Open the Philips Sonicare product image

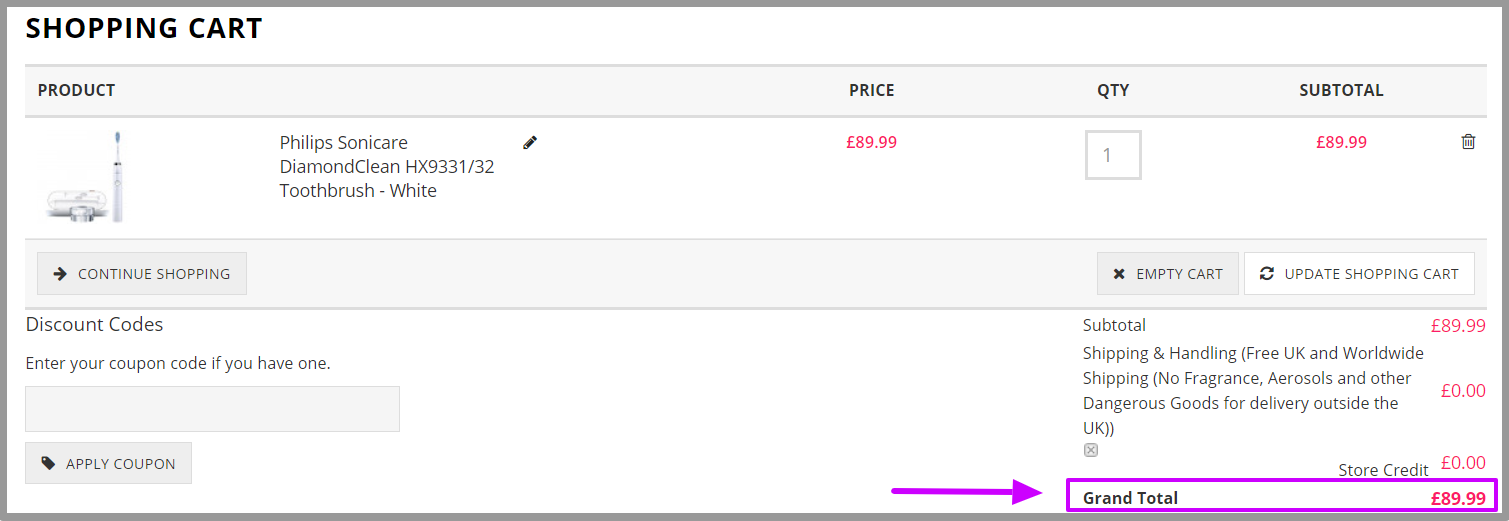click(85, 176)
